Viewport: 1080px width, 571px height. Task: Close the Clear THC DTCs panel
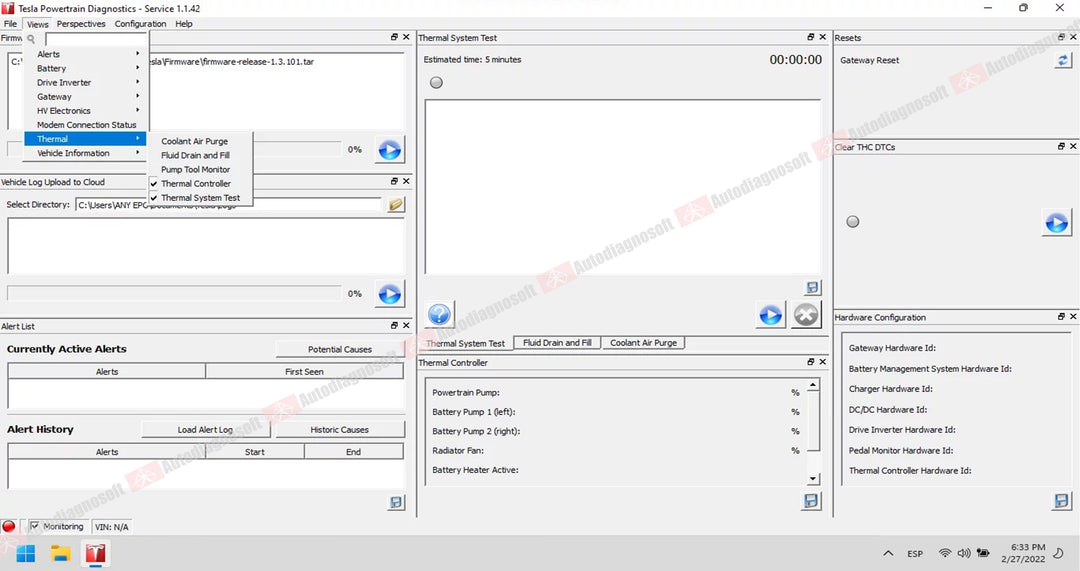tap(1073, 146)
